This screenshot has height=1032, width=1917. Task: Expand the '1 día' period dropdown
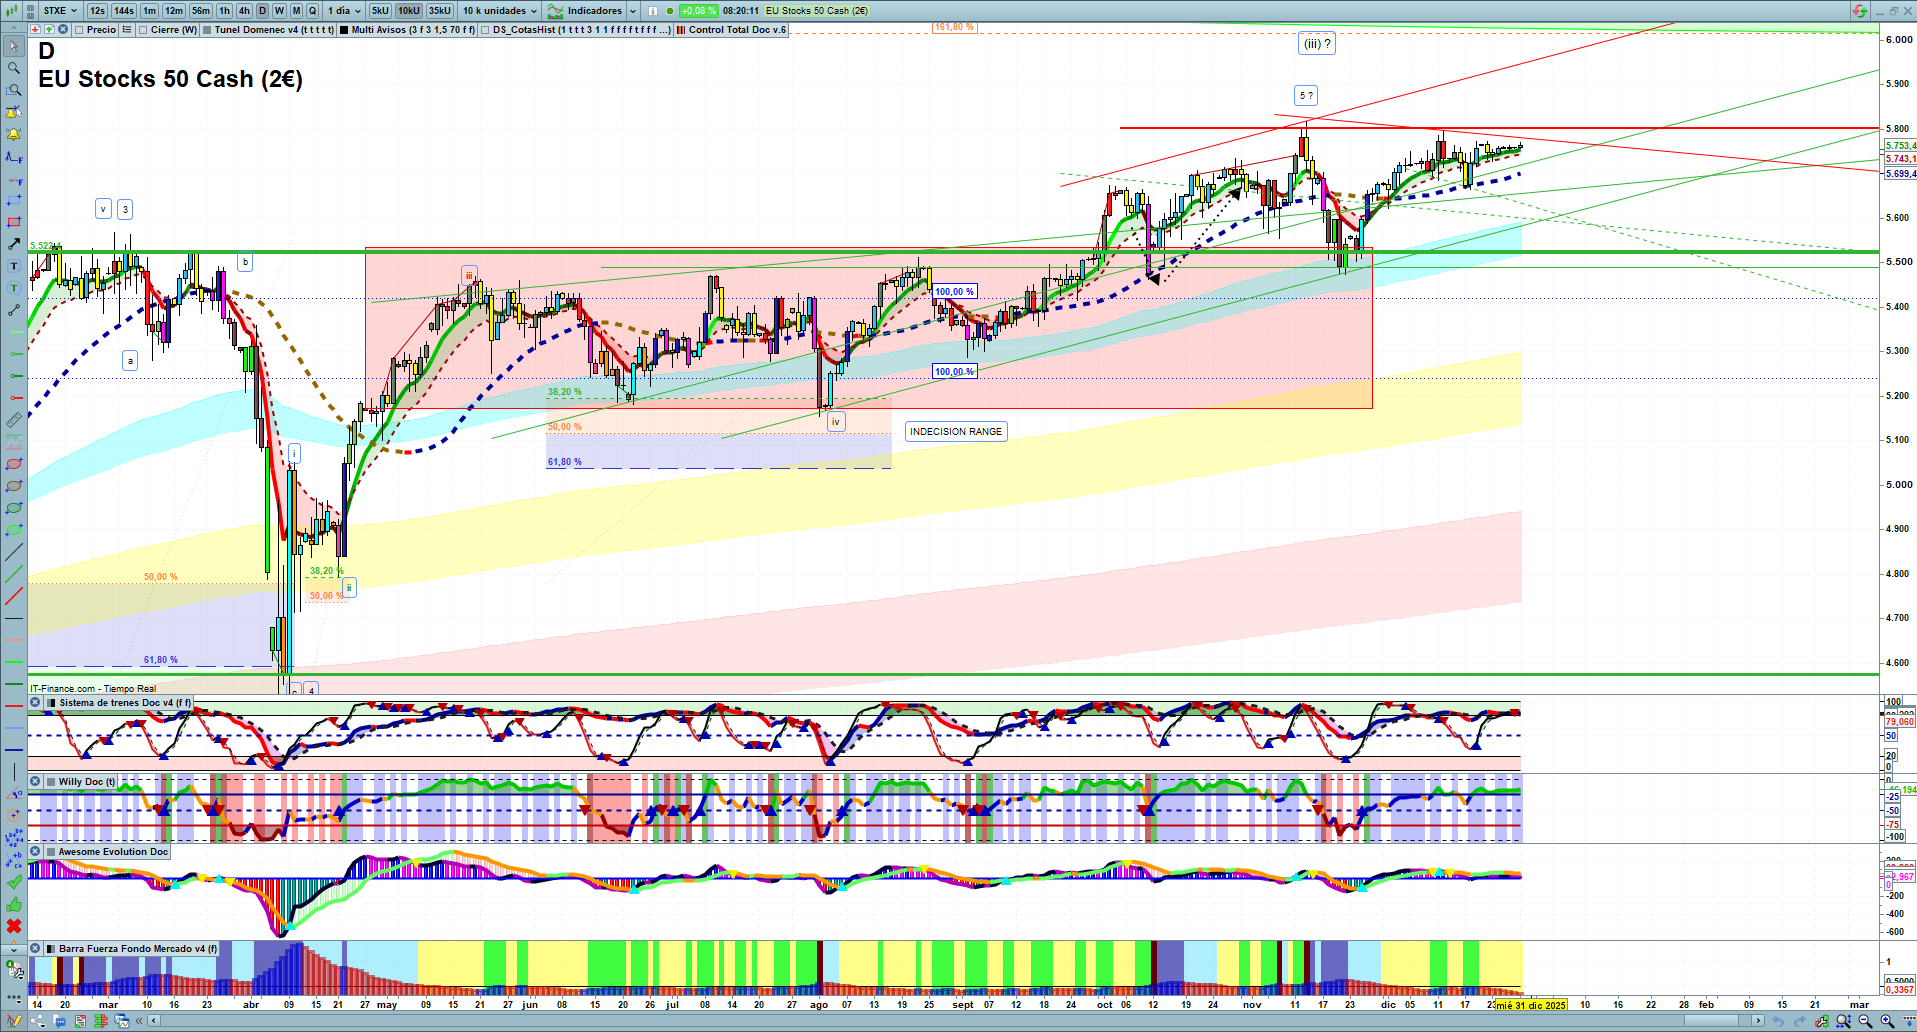tap(344, 11)
